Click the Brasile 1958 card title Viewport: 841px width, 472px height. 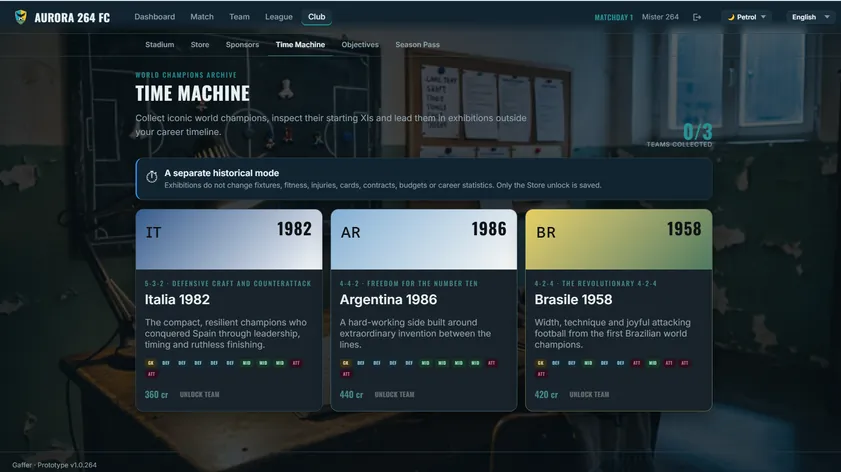coord(573,299)
